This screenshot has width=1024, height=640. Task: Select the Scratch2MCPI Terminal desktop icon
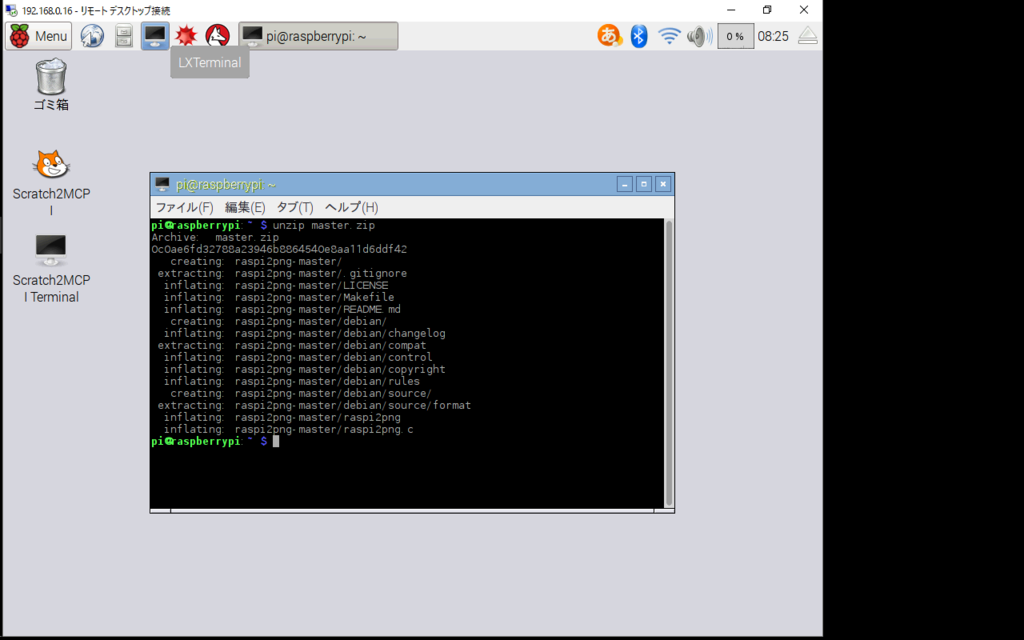coord(51,269)
